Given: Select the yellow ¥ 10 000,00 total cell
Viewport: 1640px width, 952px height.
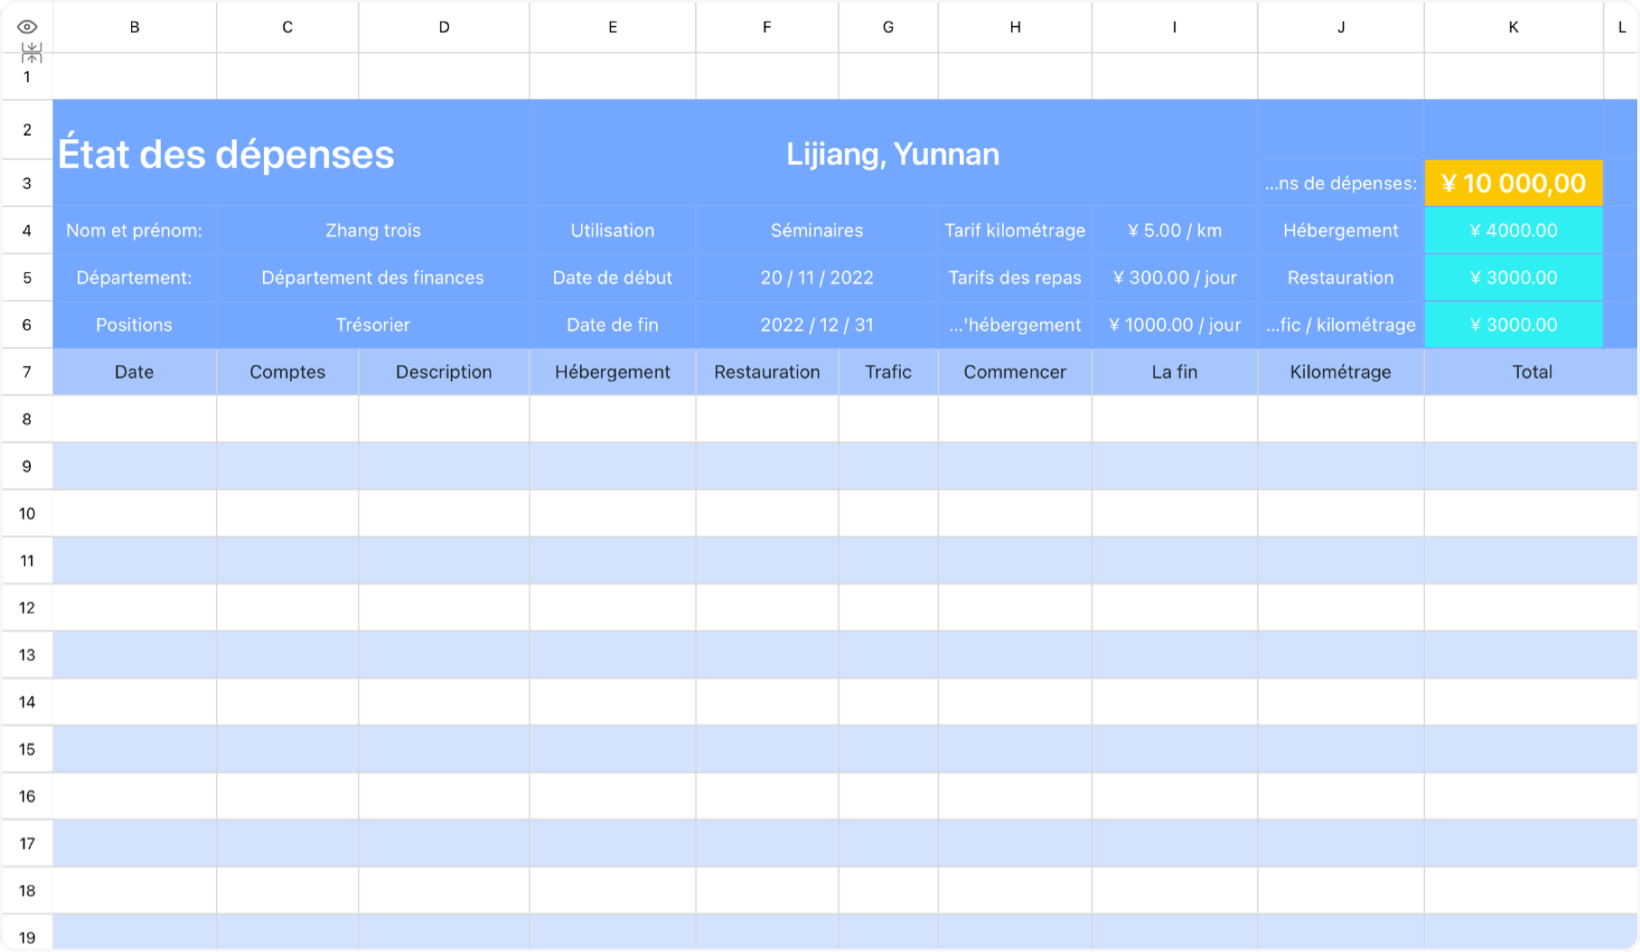Looking at the screenshot, I should (1514, 183).
